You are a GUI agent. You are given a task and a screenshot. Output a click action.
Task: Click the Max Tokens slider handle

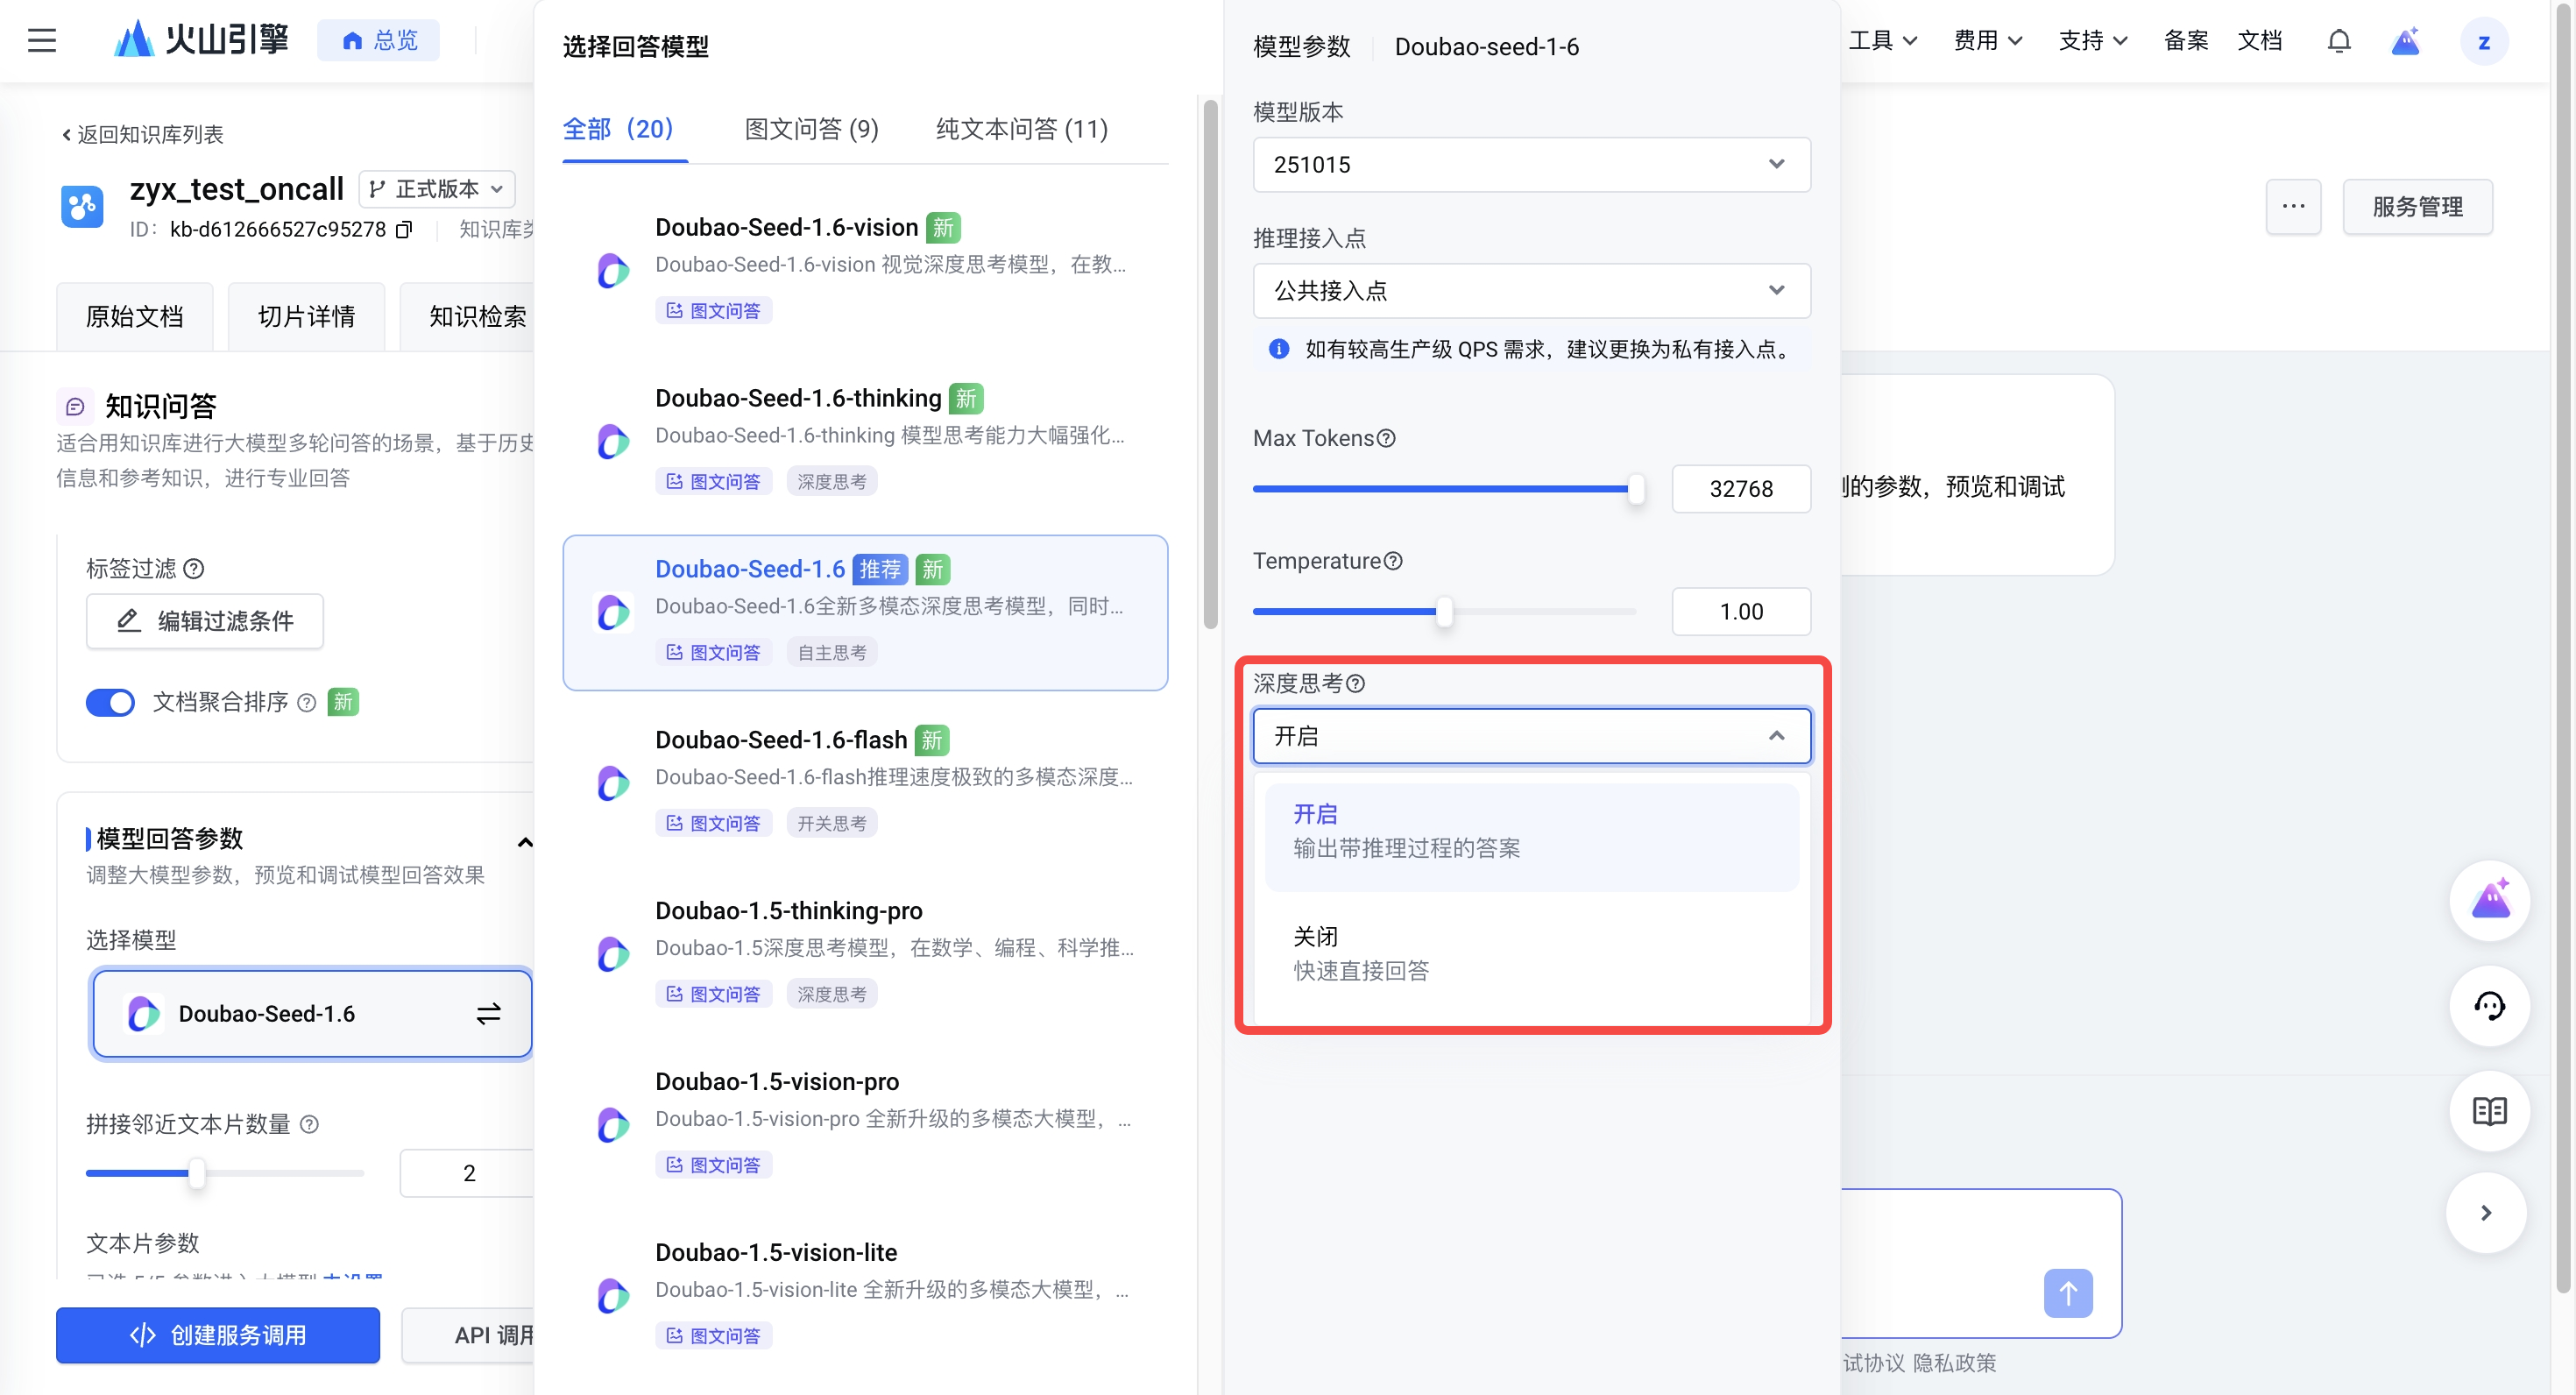[x=1635, y=490]
